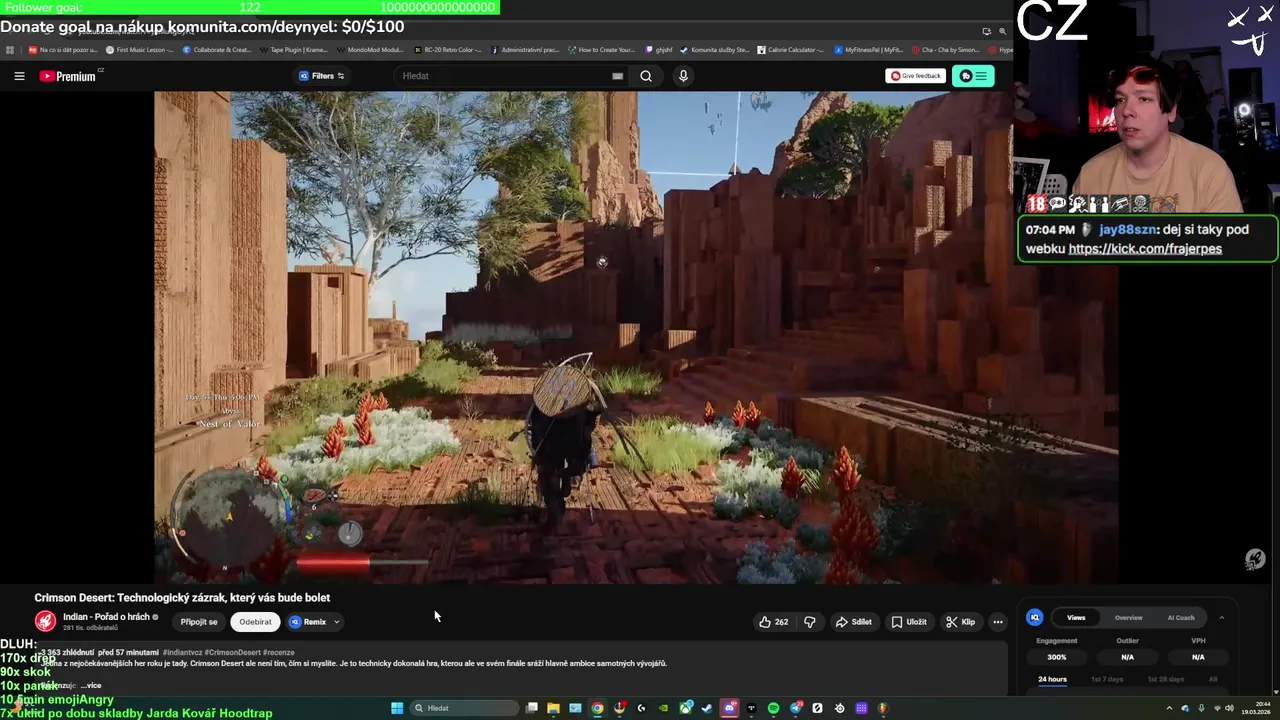This screenshot has width=1280, height=720.
Task: Open the Tape Plugin bookmark
Action: (294, 49)
